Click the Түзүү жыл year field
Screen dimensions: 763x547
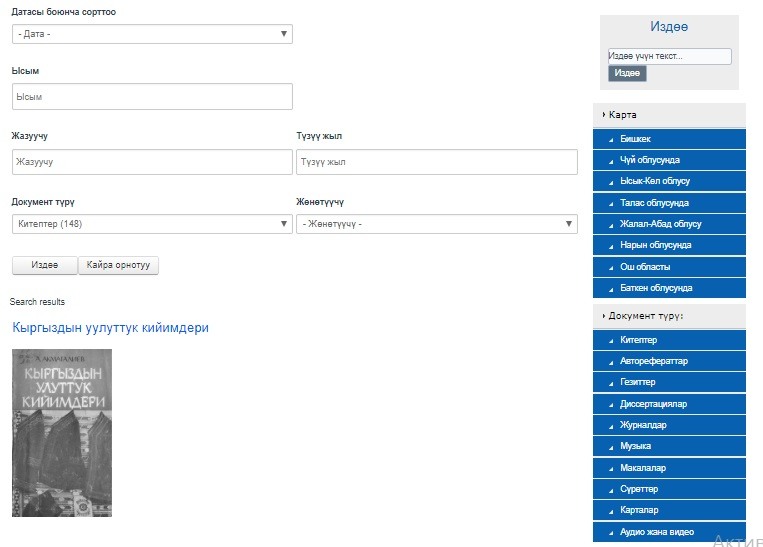437,162
